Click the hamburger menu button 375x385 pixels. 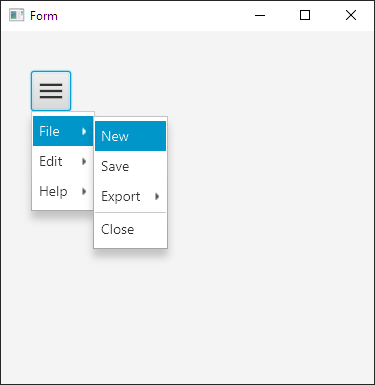(51, 91)
